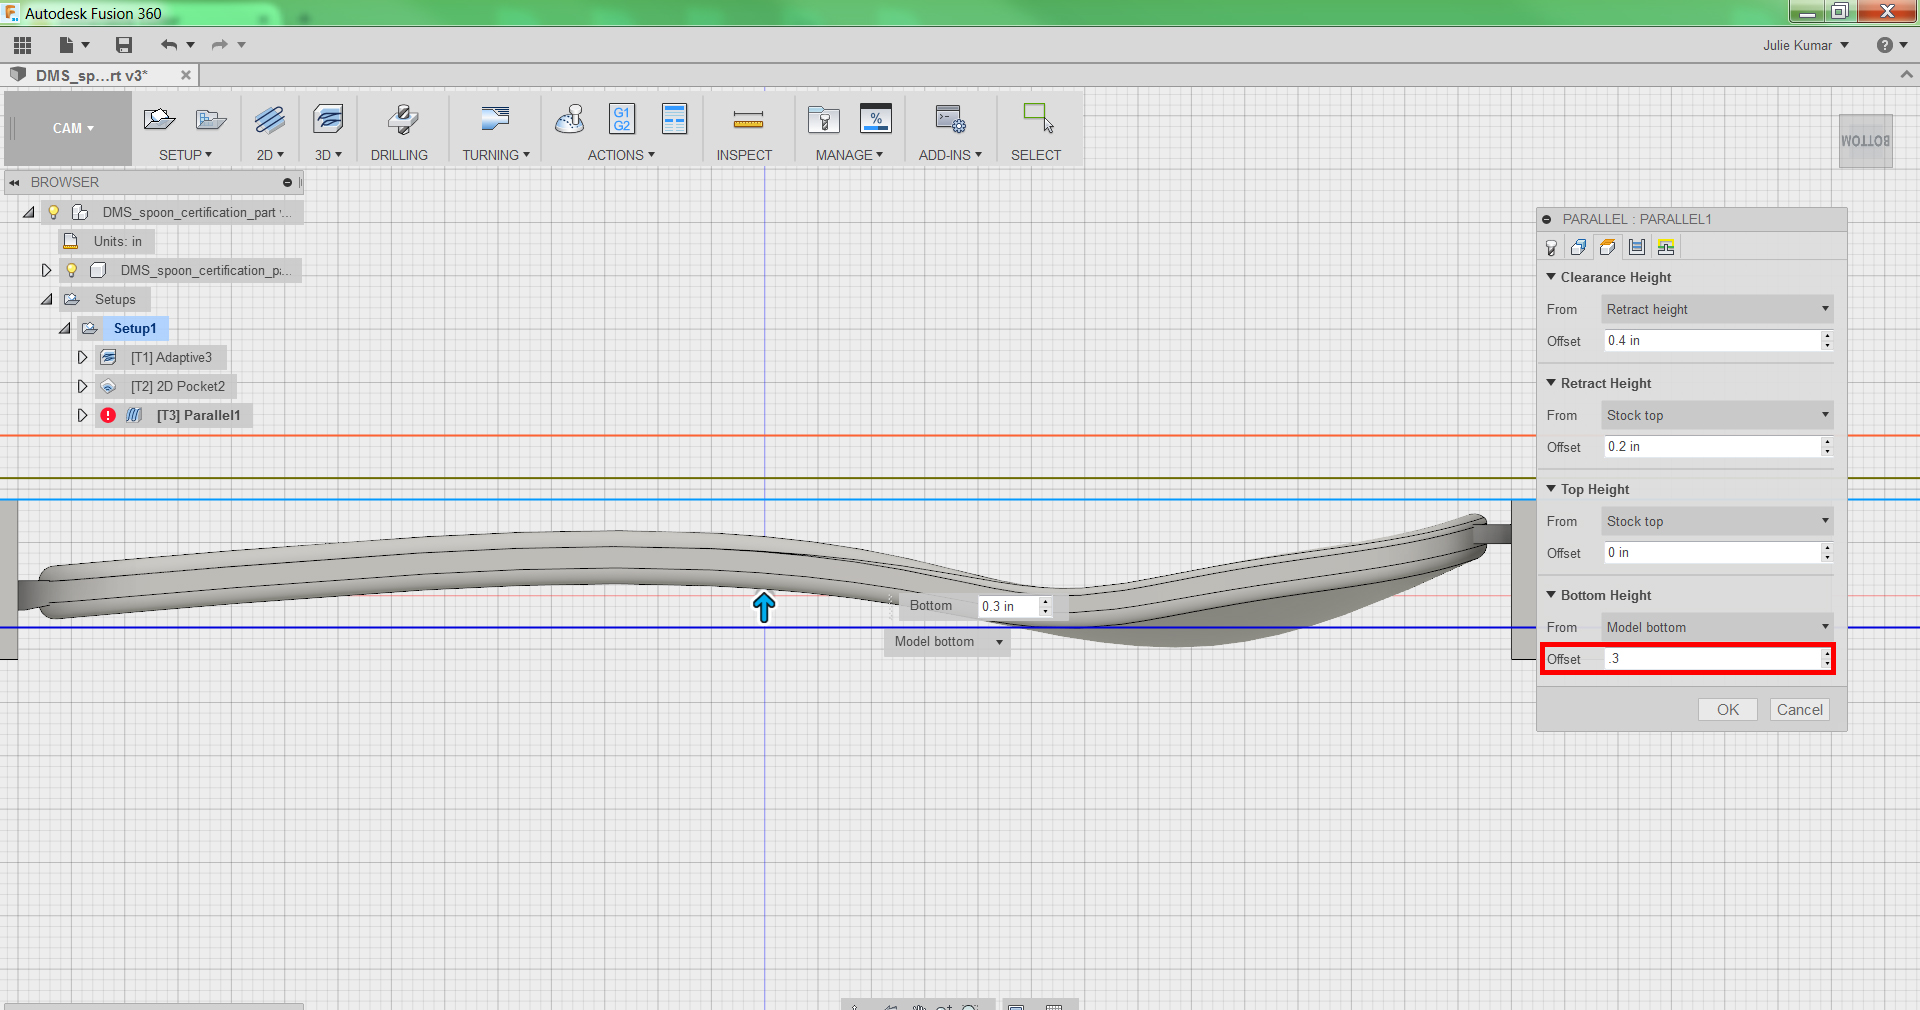Click the Select tool icon
The height and width of the screenshot is (1010, 1920).
click(1038, 118)
